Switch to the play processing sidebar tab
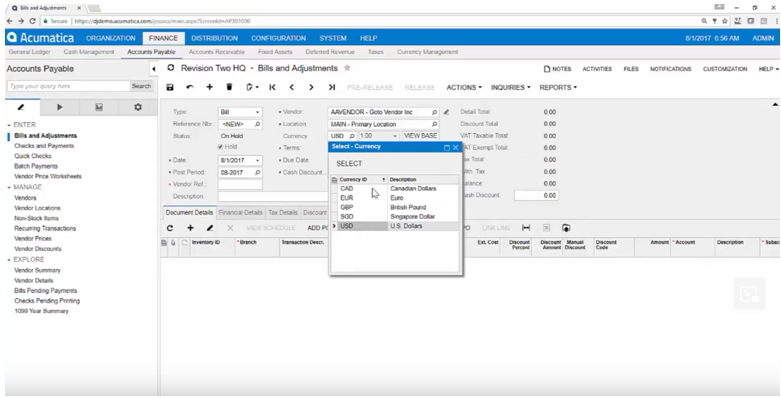The height and width of the screenshot is (398, 781). [60, 107]
